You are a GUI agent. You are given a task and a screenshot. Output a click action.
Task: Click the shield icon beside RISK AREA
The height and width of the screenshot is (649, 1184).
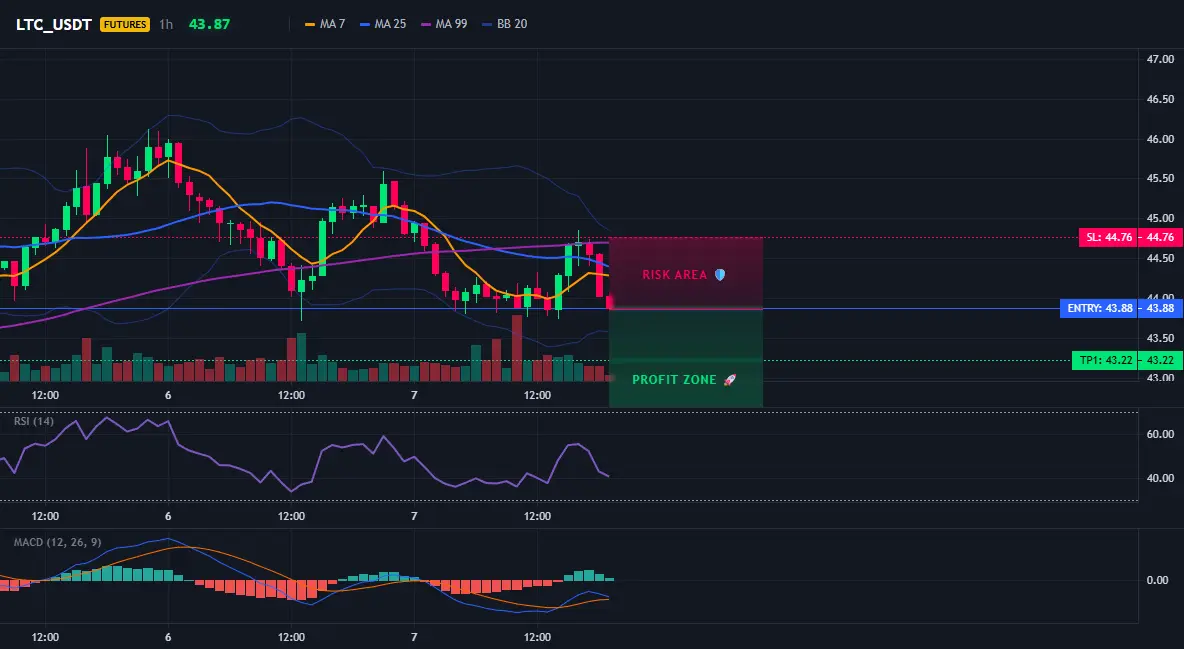tap(720, 275)
